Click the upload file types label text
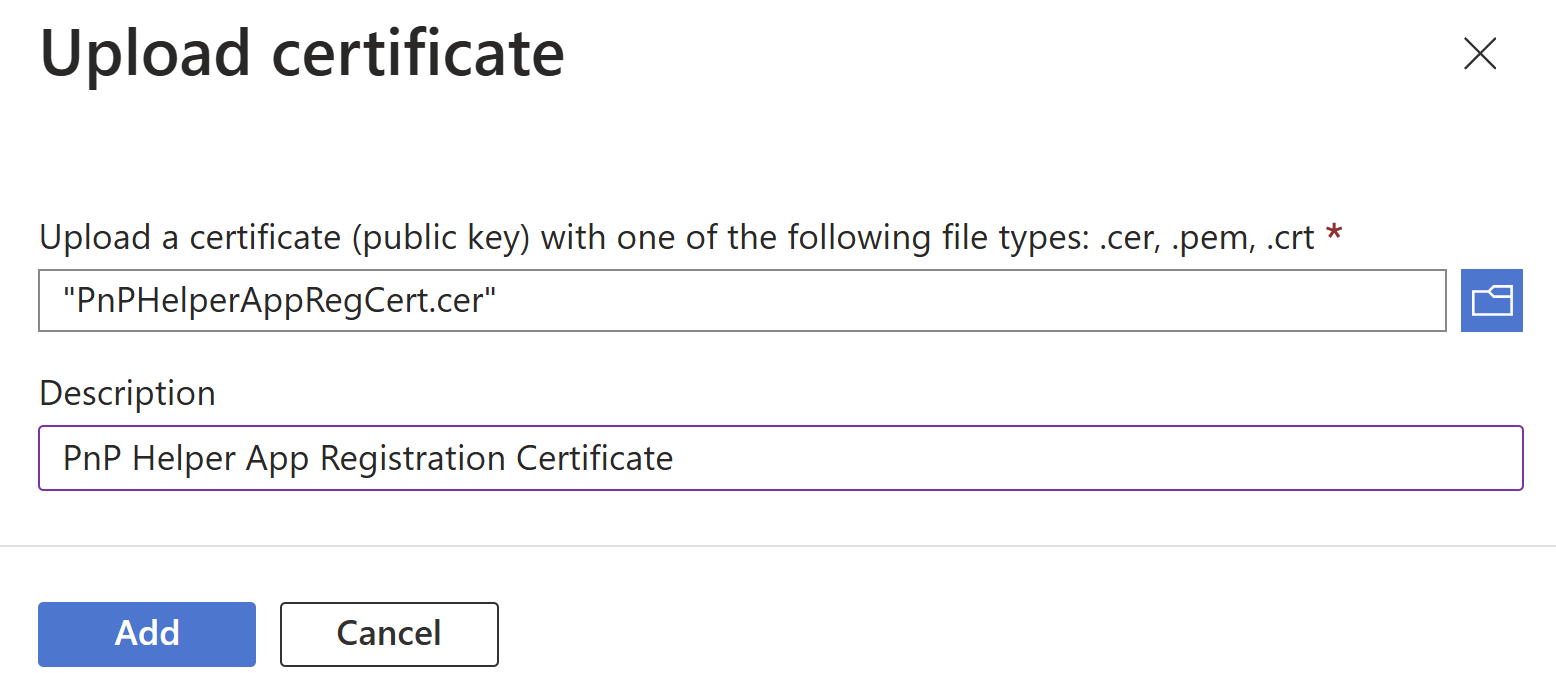The height and width of the screenshot is (673, 1556). click(677, 238)
